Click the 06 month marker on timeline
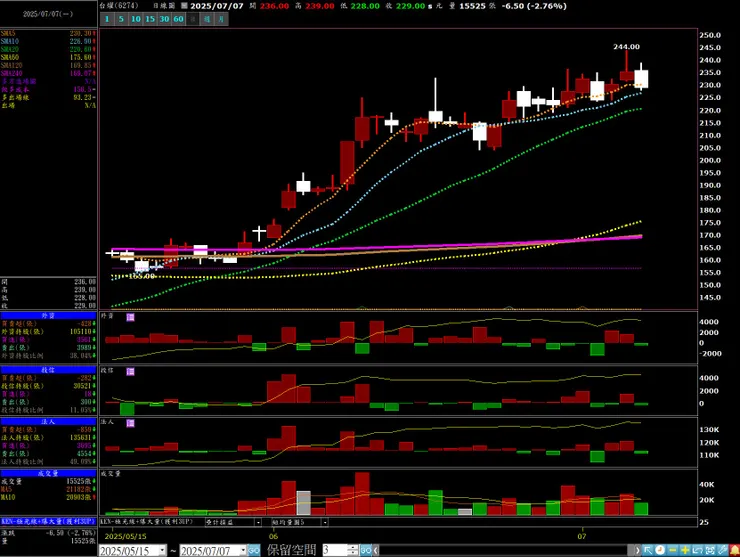 [273, 536]
